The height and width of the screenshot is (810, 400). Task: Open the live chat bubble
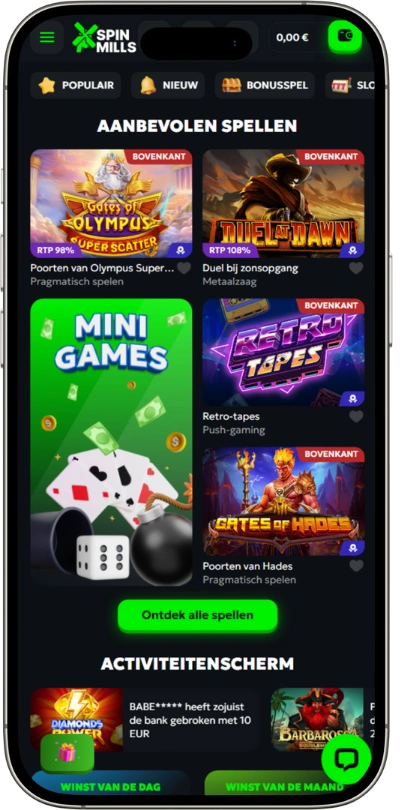[x=346, y=758]
